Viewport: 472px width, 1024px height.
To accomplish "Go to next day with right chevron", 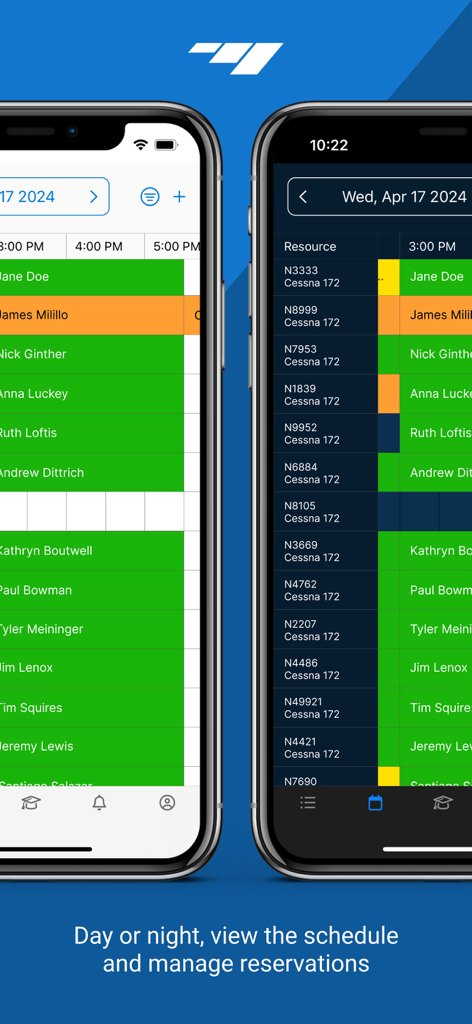I will tap(93, 197).
